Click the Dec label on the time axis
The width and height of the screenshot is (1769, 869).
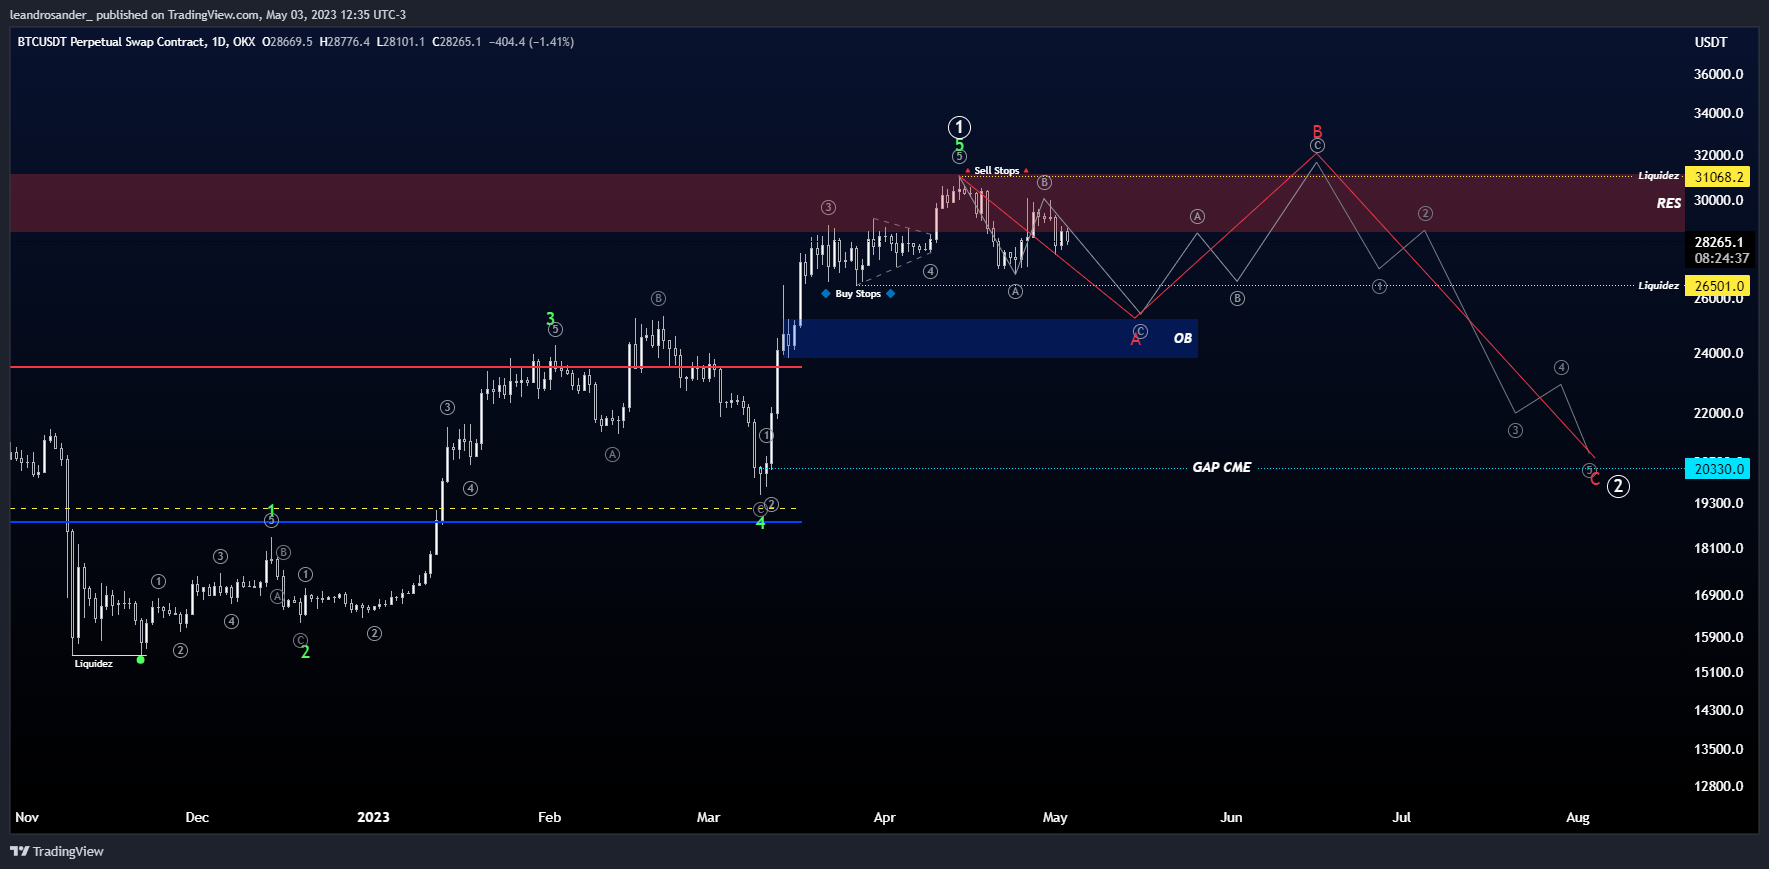click(x=197, y=817)
